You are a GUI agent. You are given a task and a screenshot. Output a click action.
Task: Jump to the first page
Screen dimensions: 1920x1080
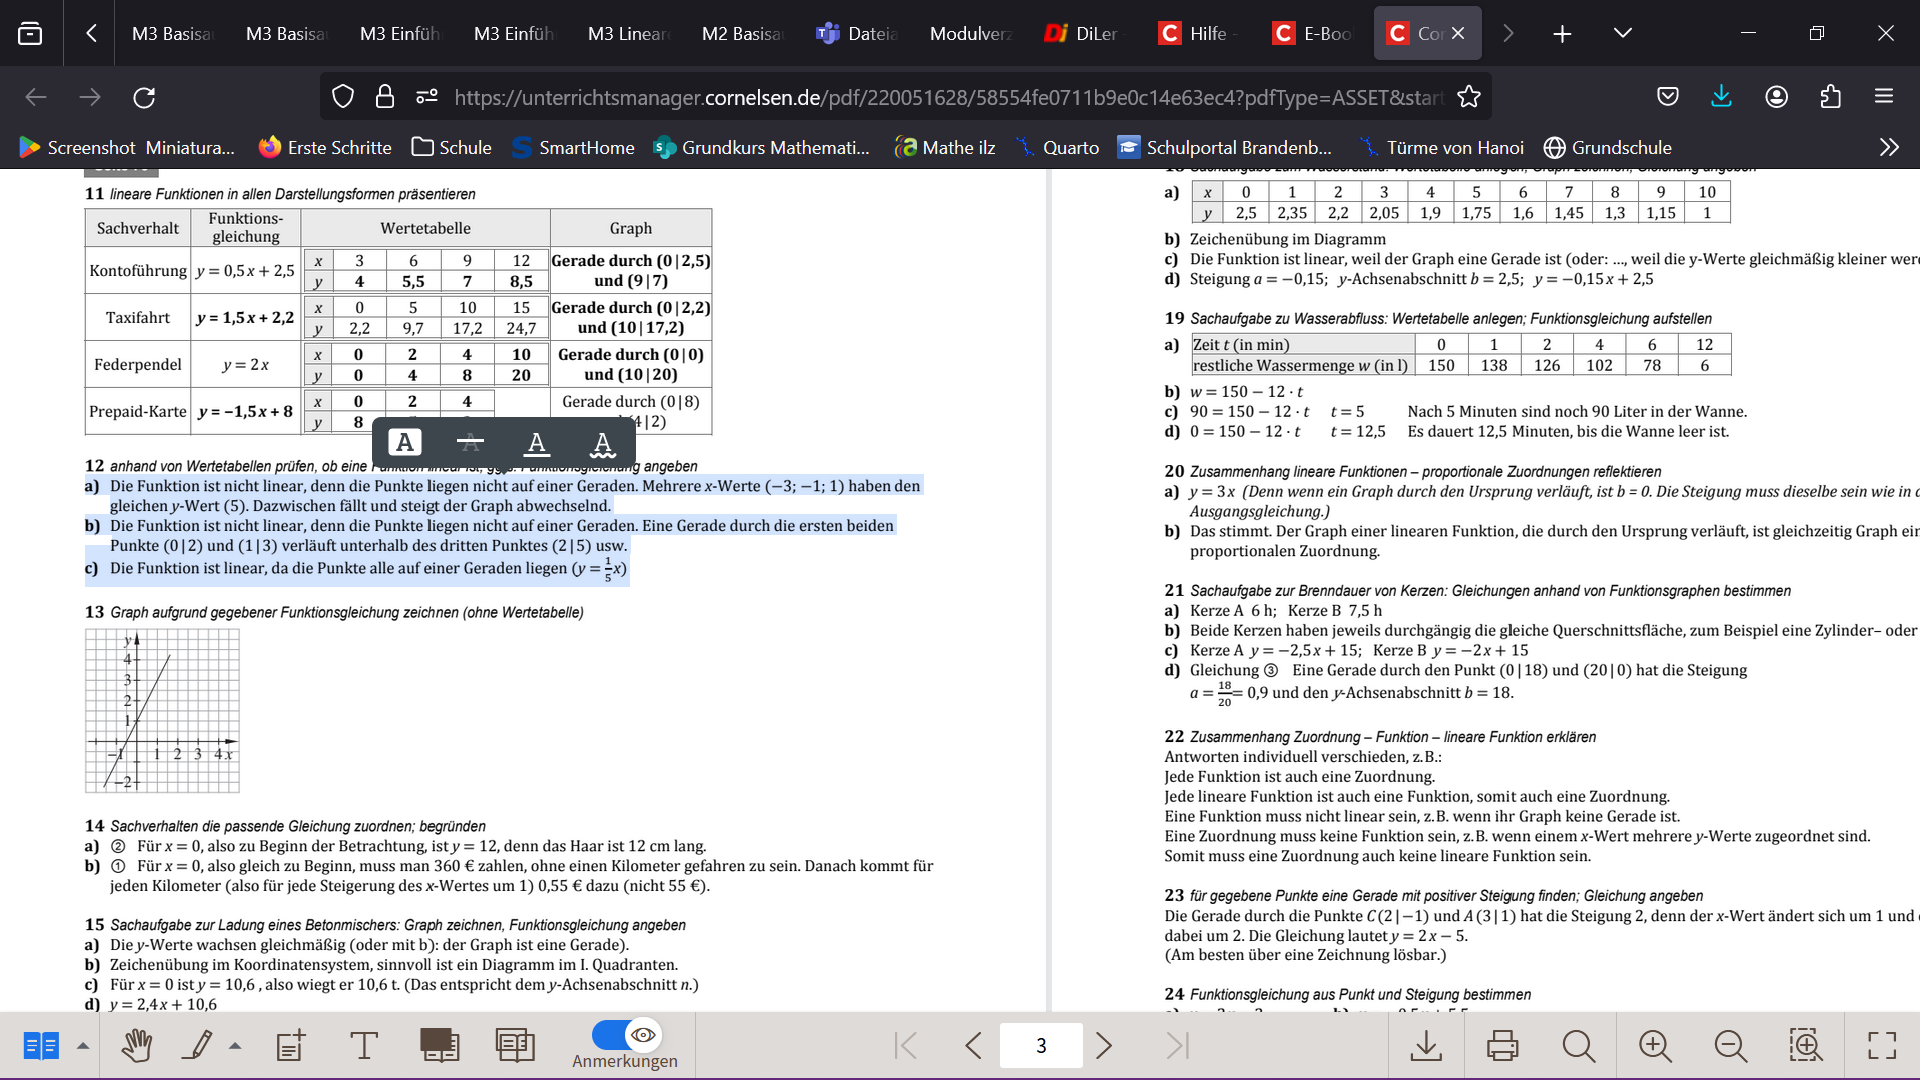[906, 1046]
